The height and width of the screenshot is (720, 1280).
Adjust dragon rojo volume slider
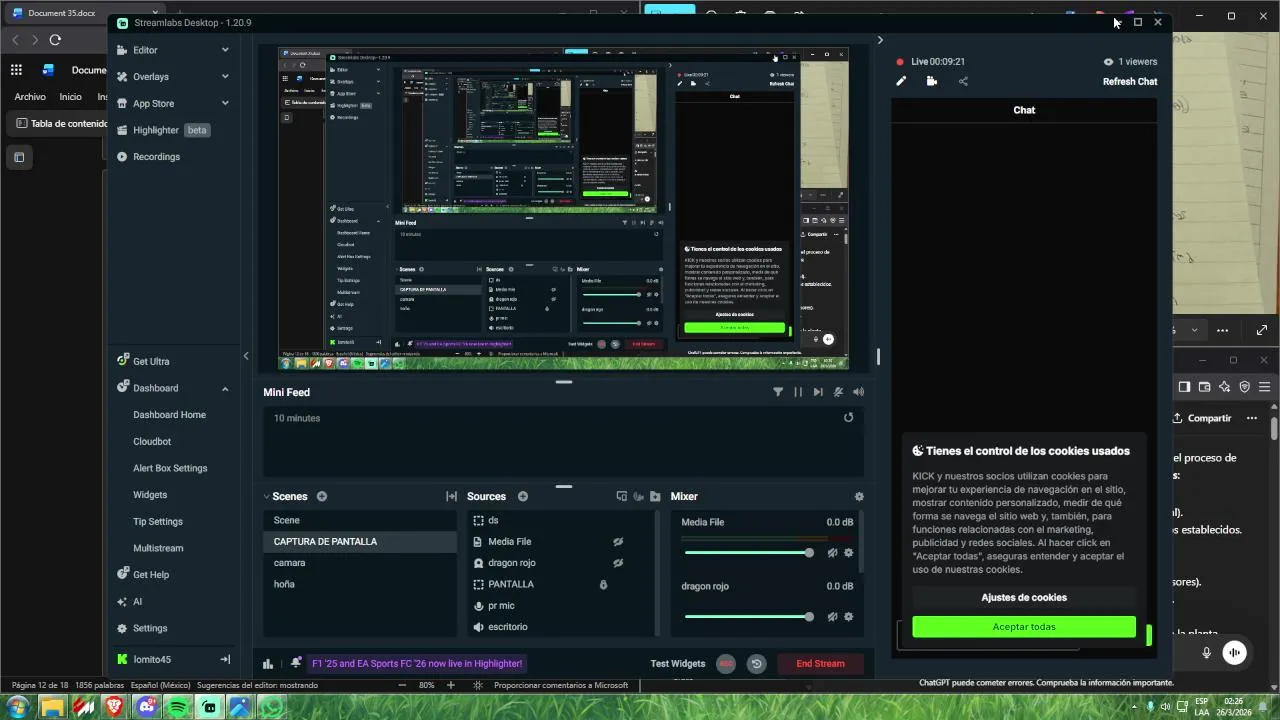pyautogui.click(x=747, y=617)
